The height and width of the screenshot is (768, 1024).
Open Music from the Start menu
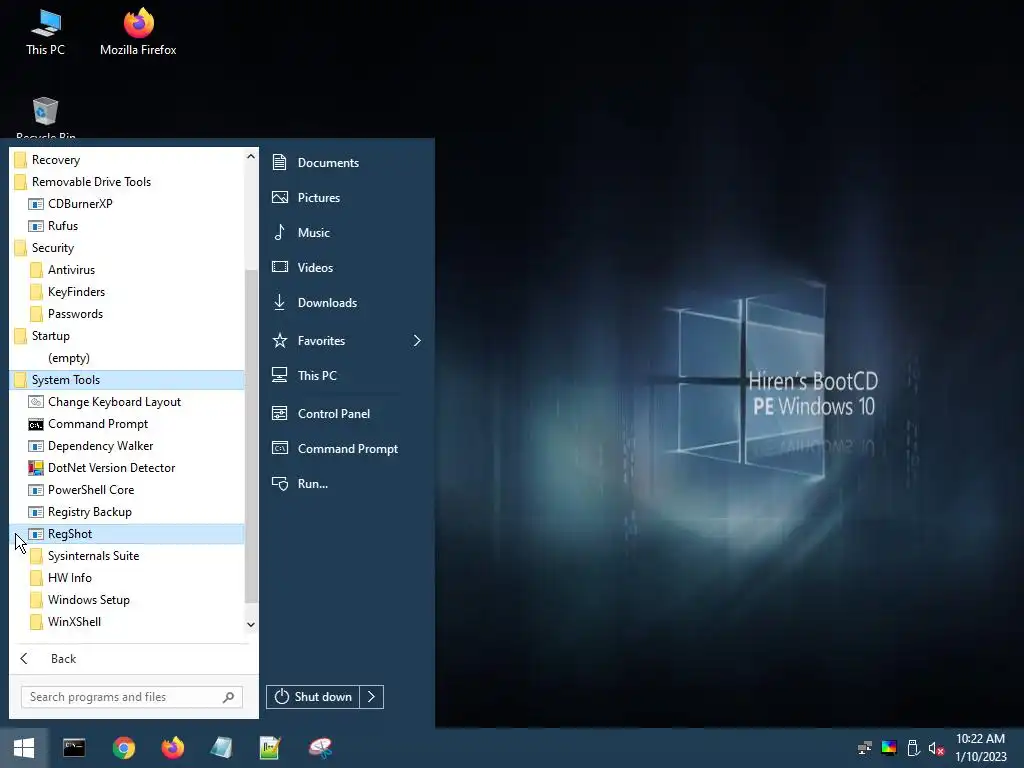(x=347, y=232)
